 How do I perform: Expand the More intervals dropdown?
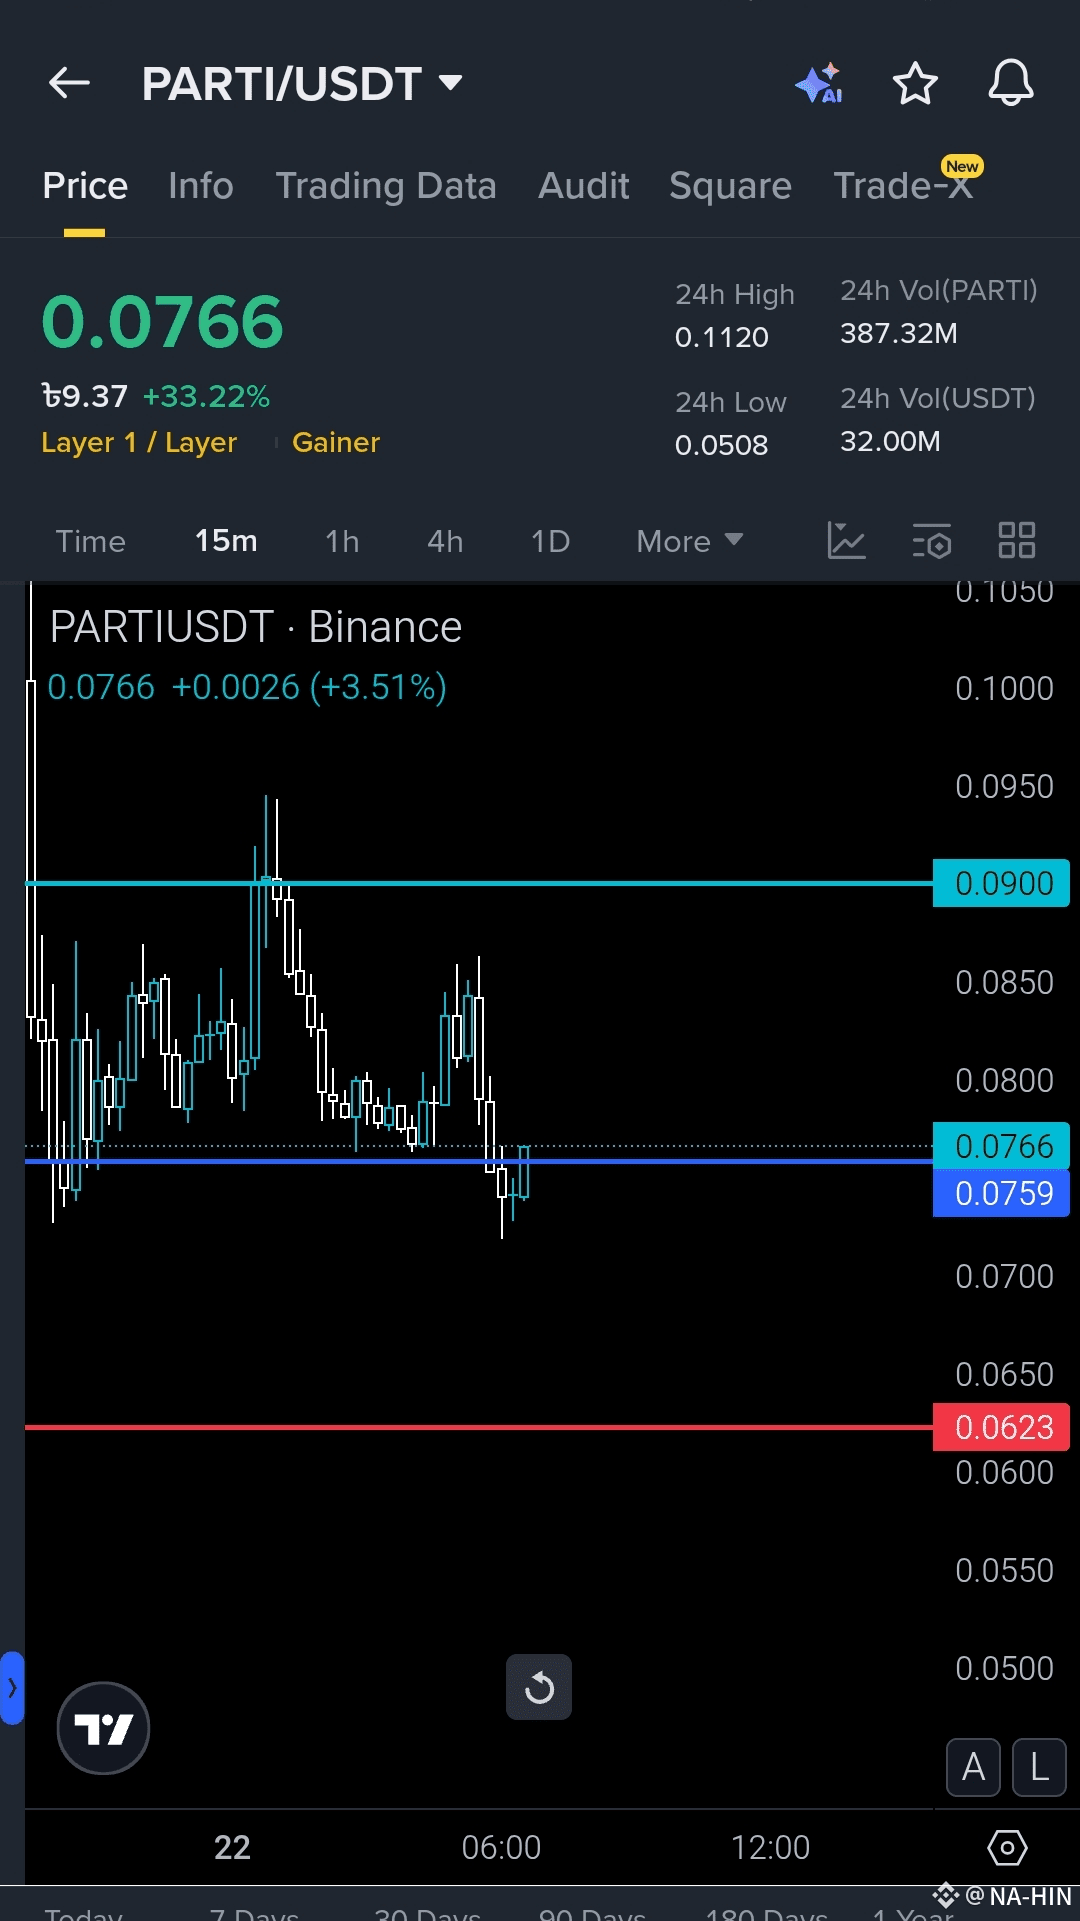(x=690, y=541)
